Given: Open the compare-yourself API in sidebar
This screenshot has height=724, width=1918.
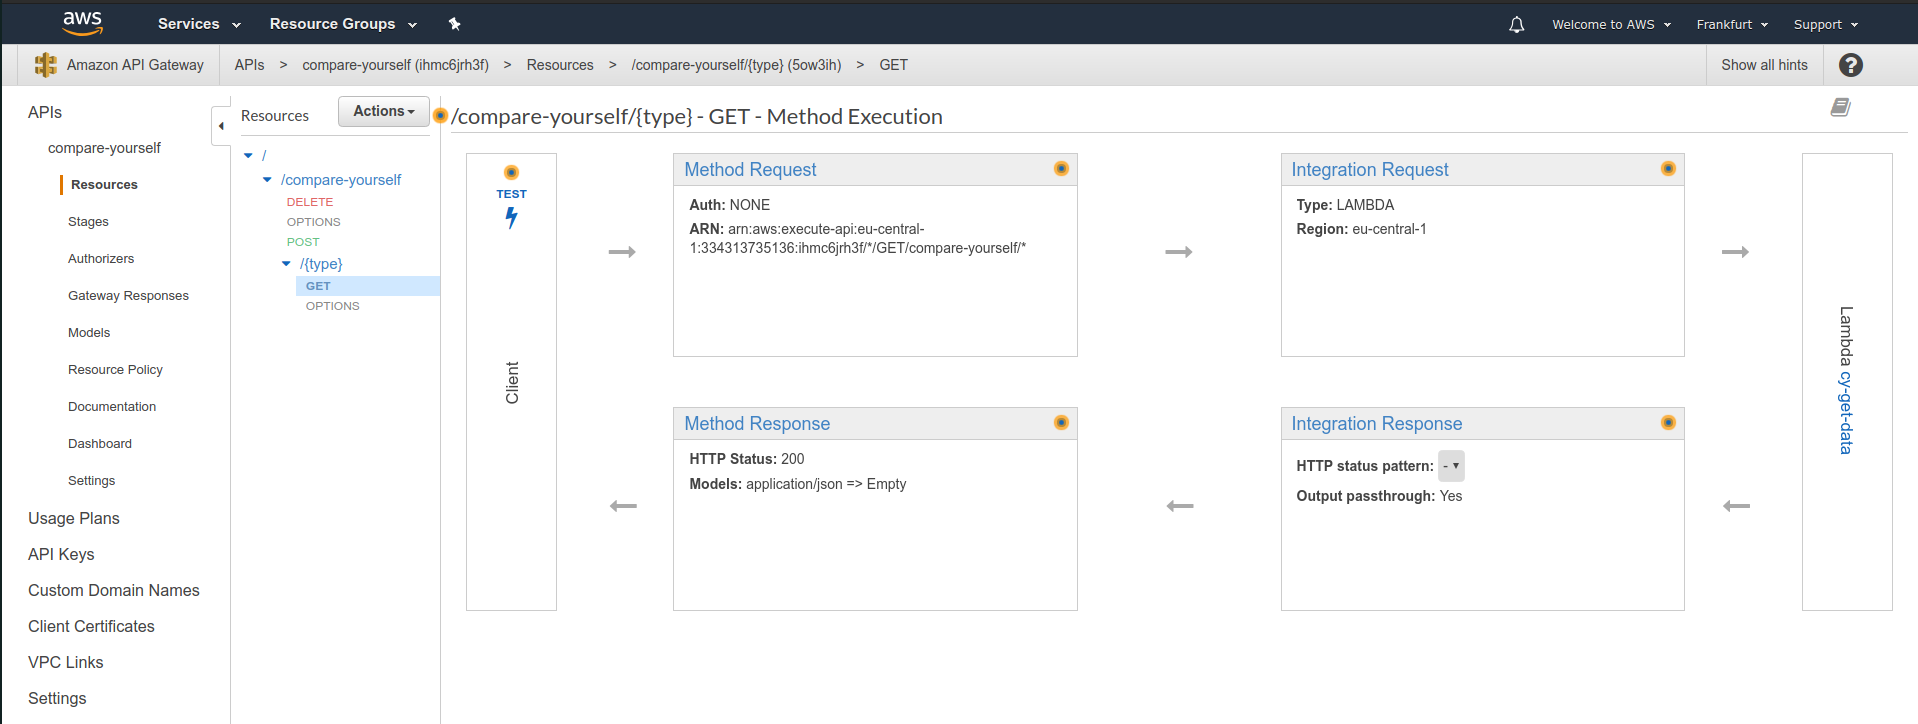Looking at the screenshot, I should click(104, 148).
